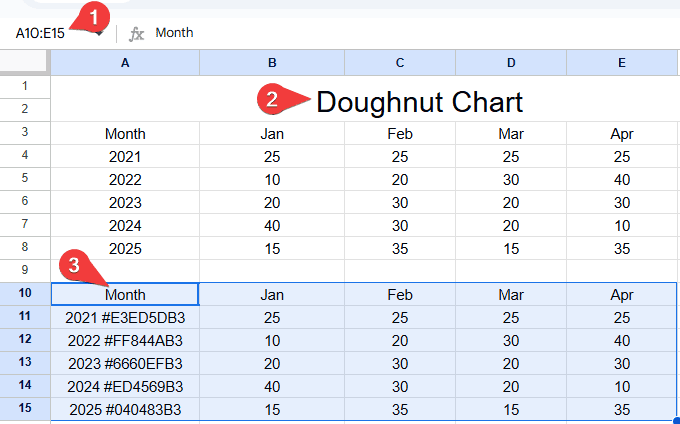Click the fill handle at the selection corner
This screenshot has width=680, height=424.
click(676, 420)
